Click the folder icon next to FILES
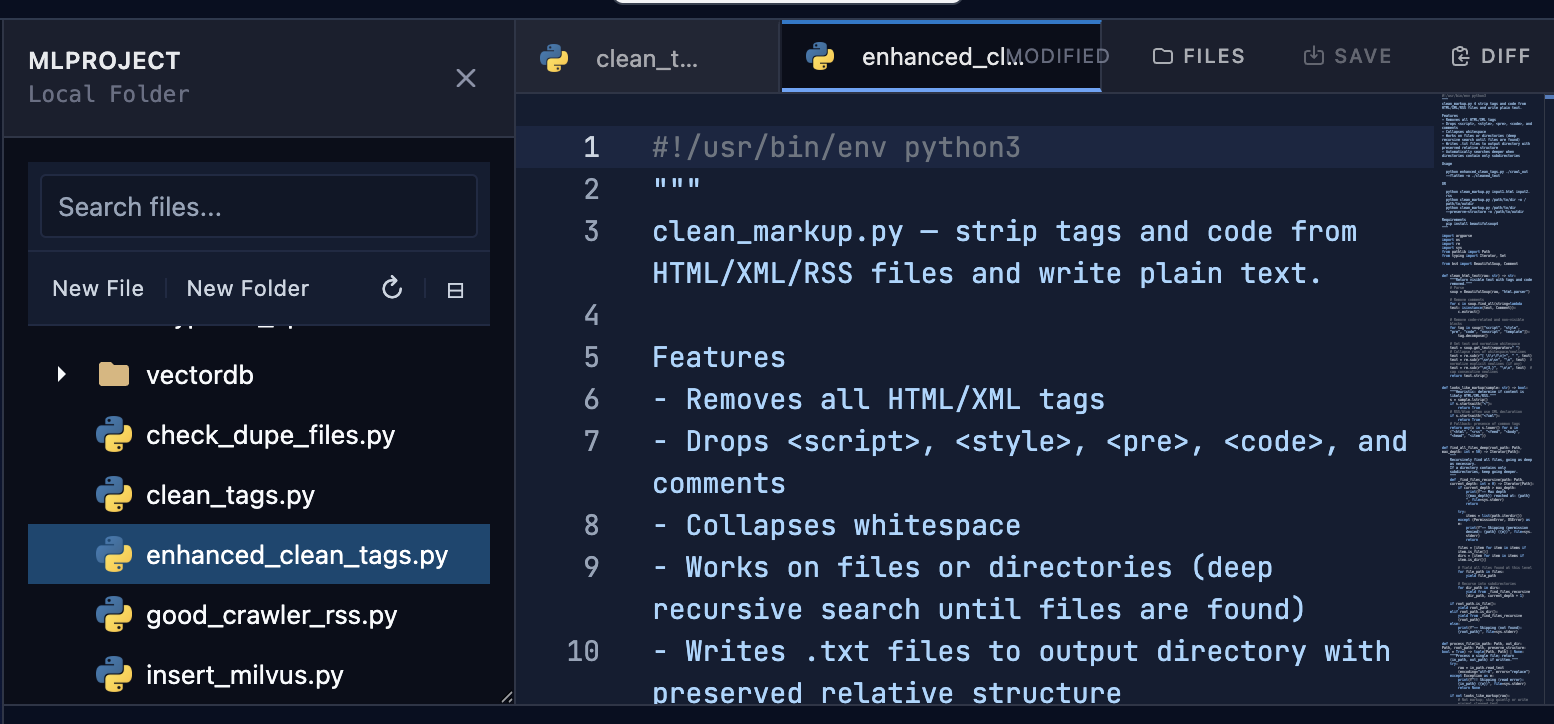 click(x=1165, y=56)
